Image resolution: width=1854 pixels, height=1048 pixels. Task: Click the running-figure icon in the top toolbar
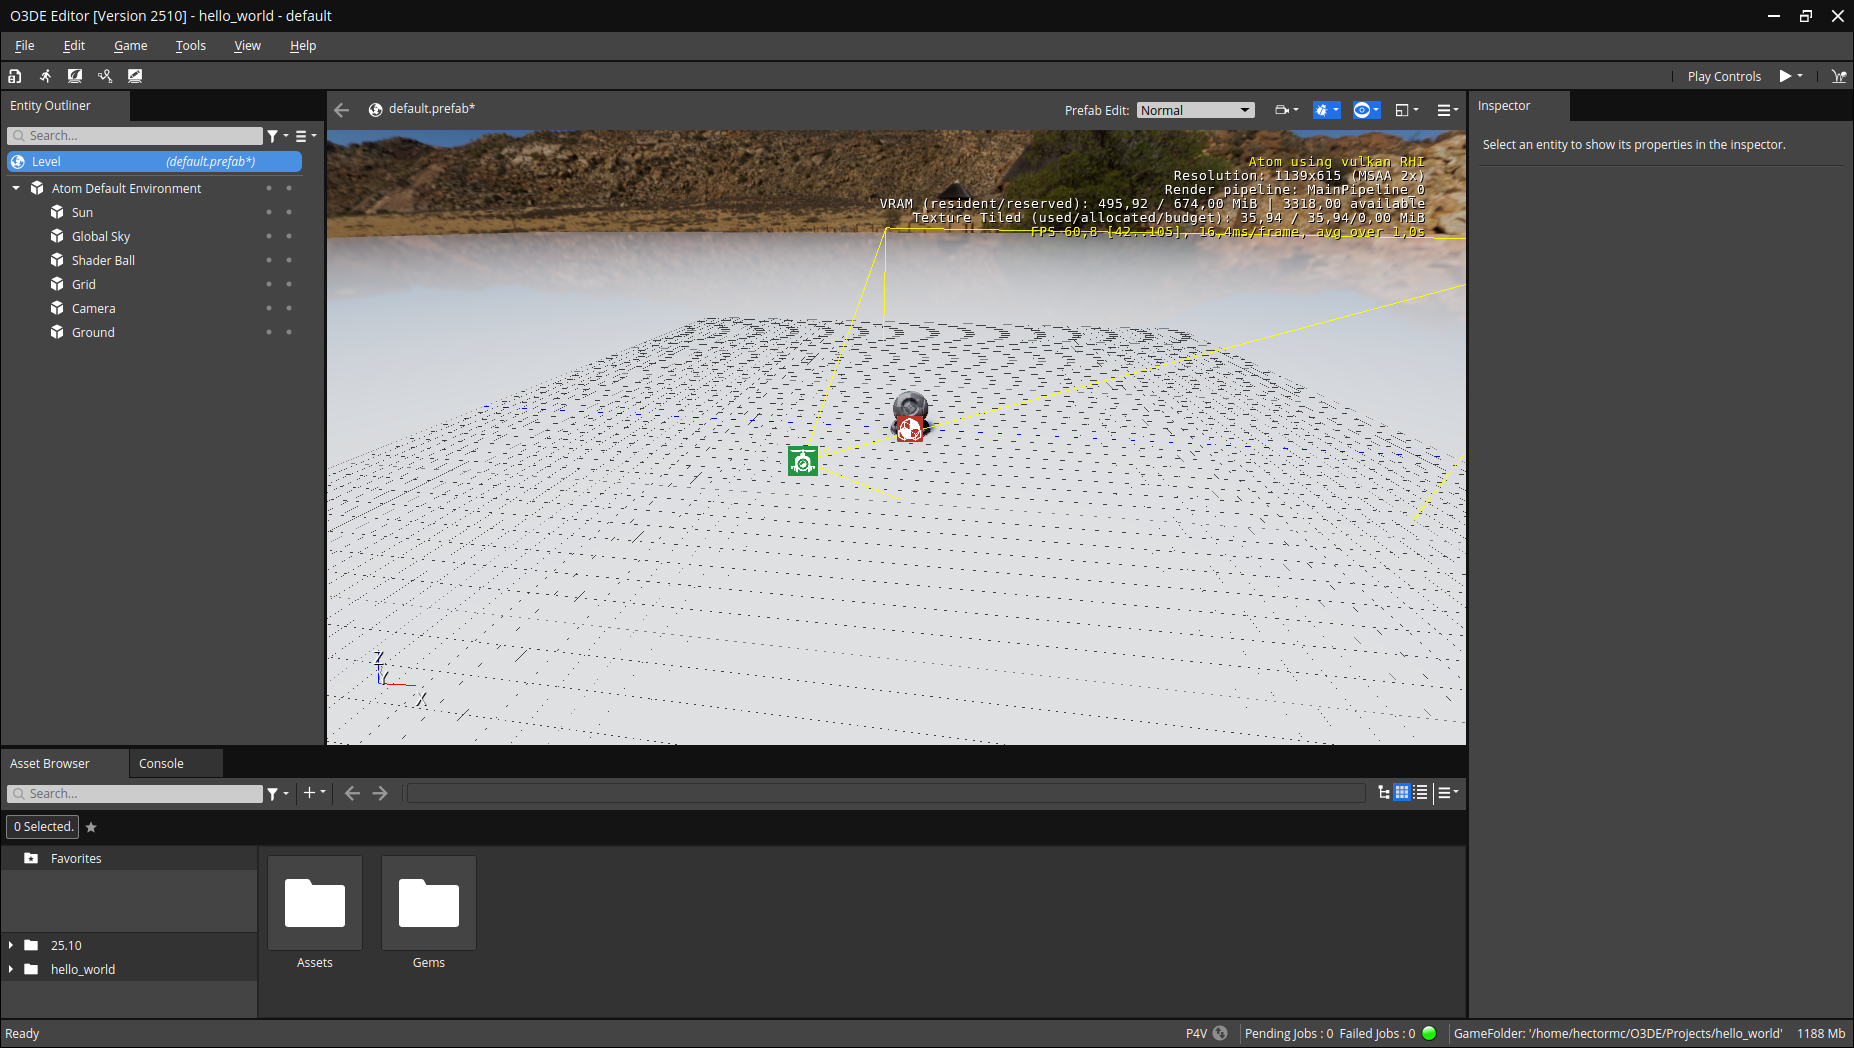pyautogui.click(x=45, y=76)
